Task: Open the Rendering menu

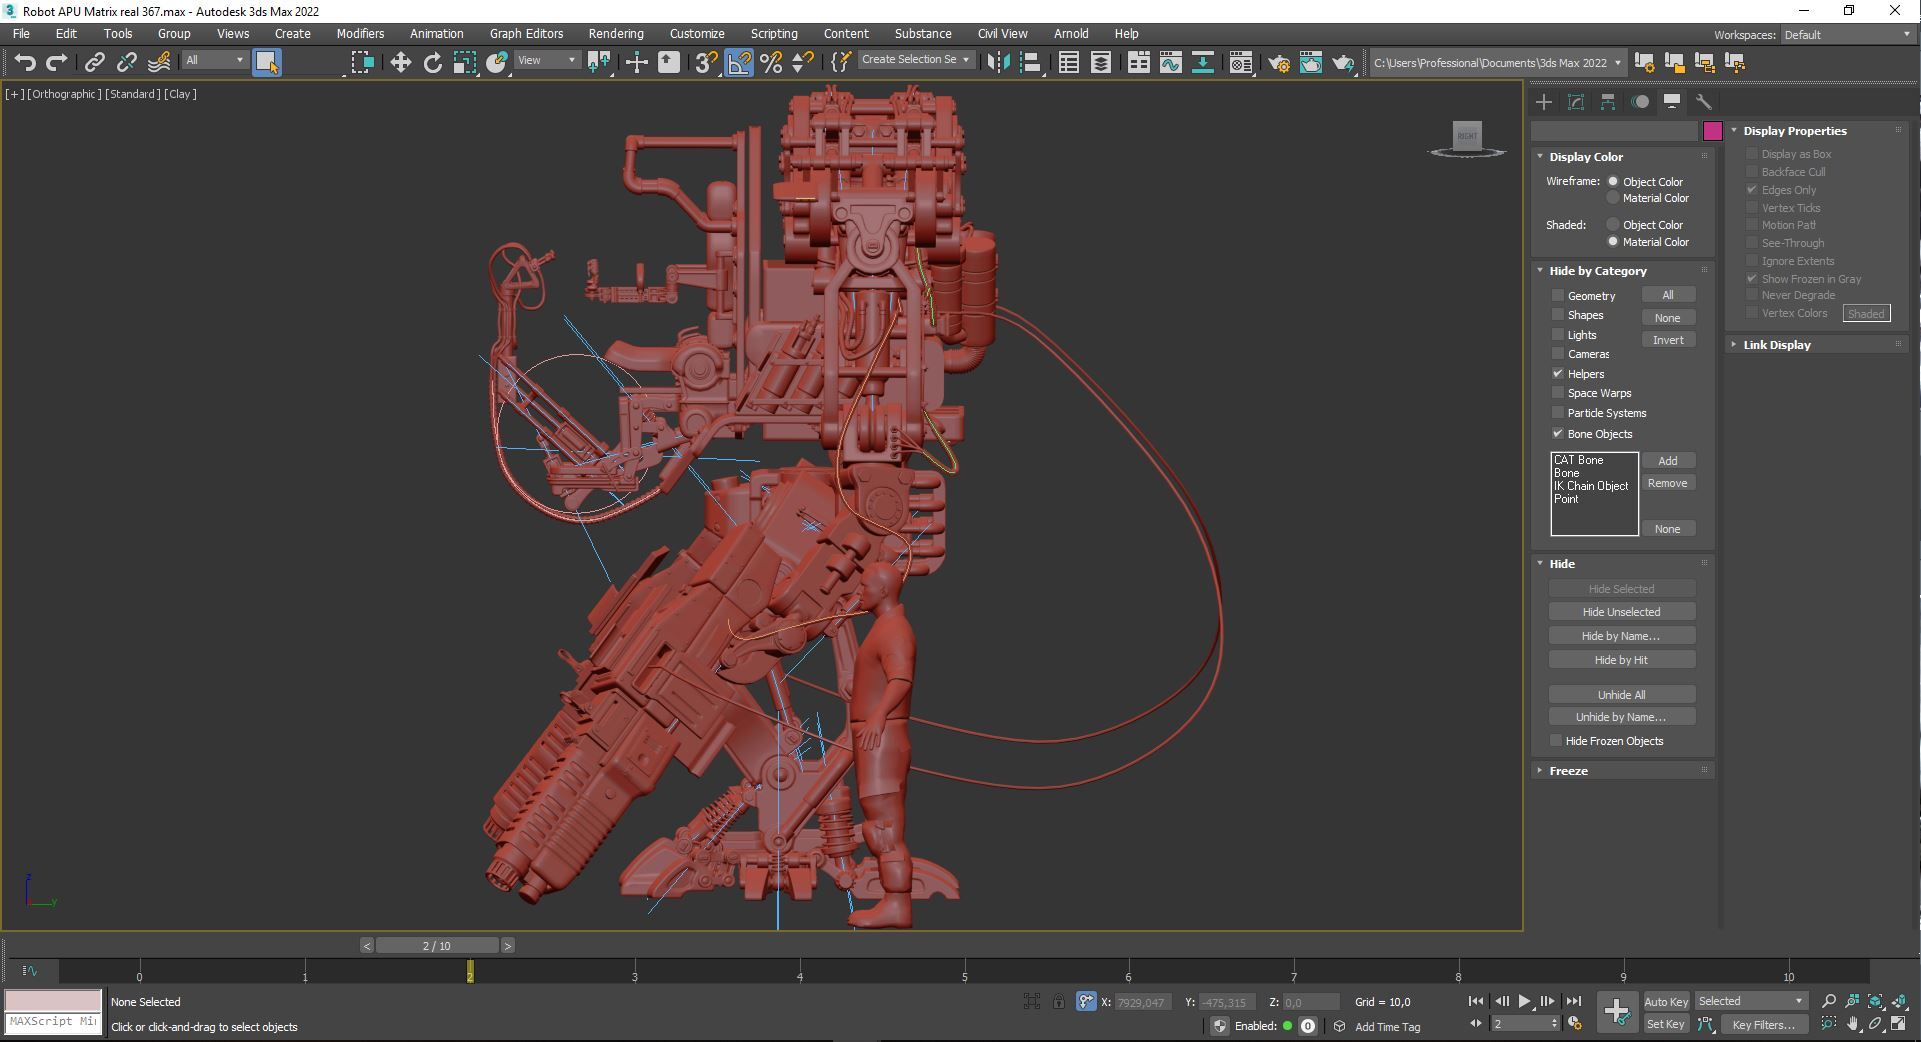Action: tap(615, 34)
